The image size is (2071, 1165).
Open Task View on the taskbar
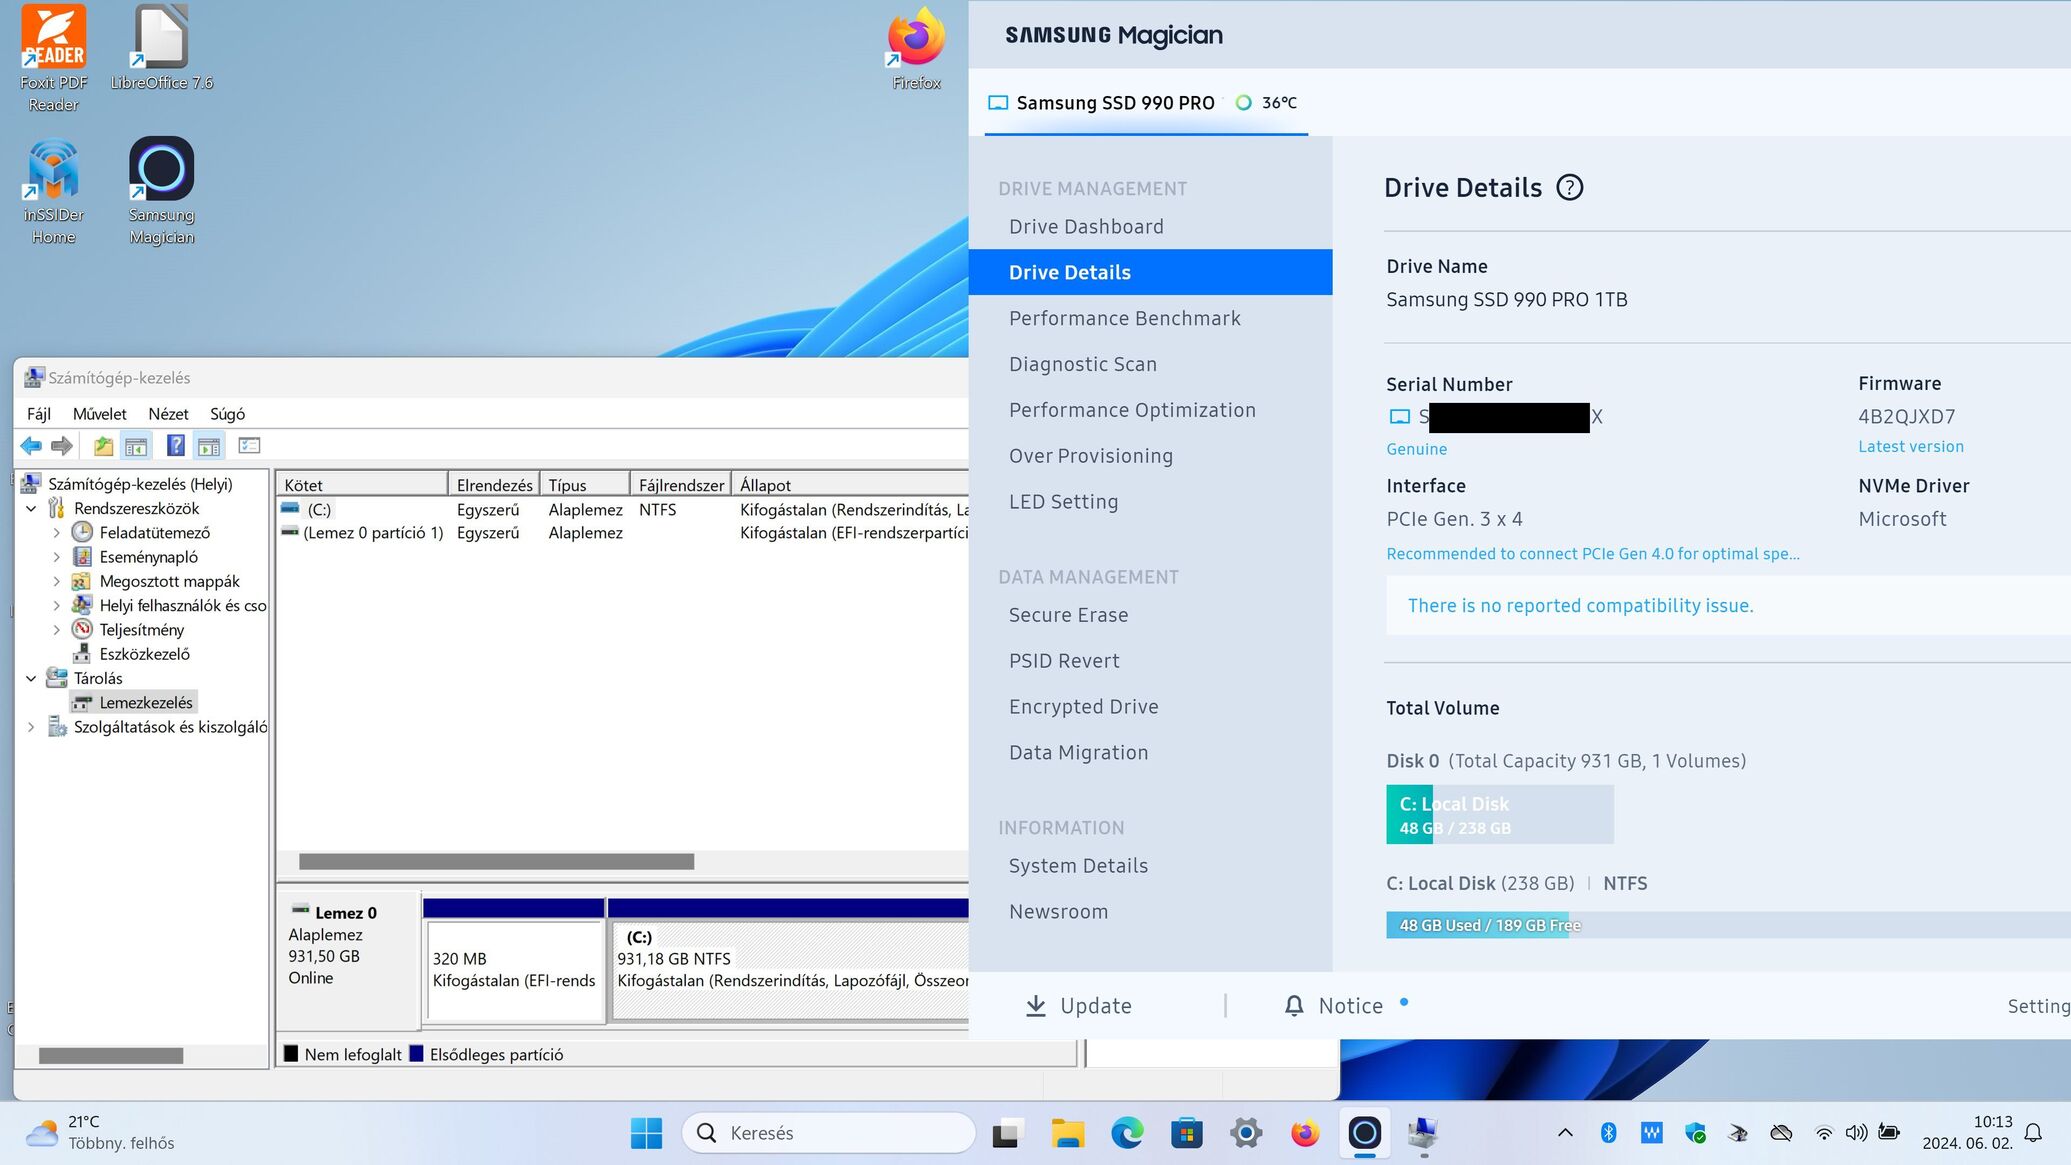coord(1007,1133)
